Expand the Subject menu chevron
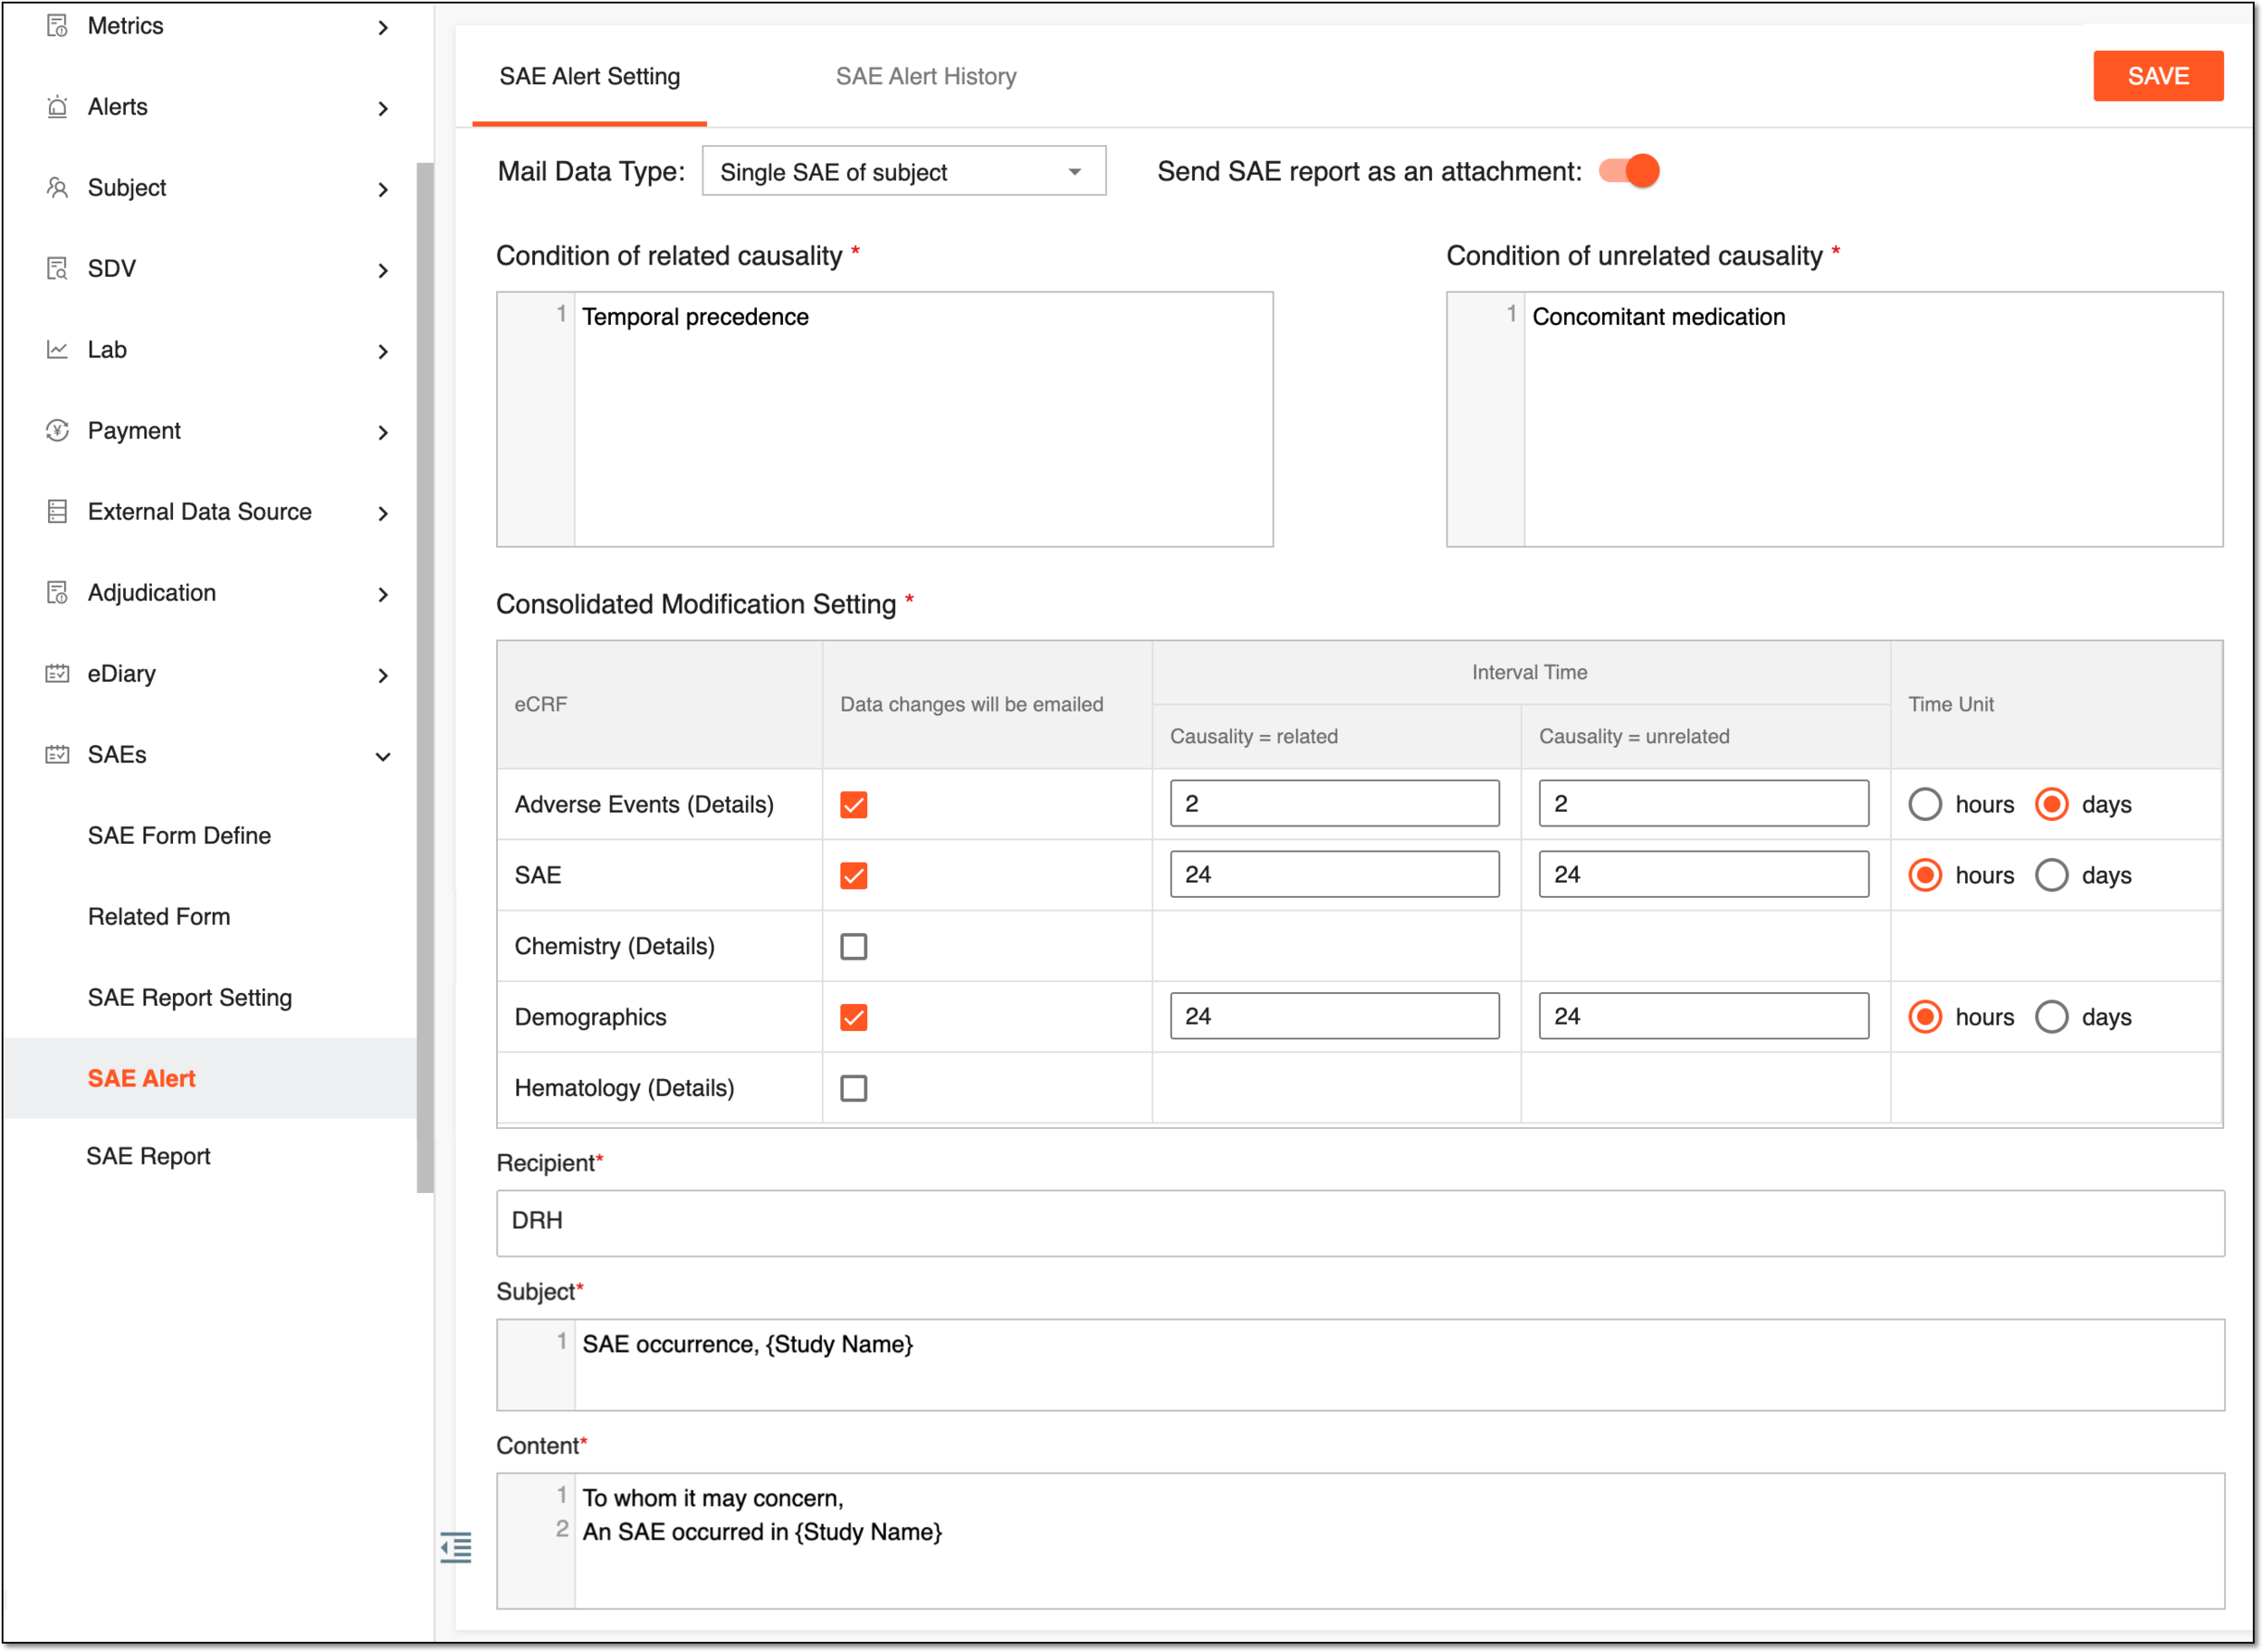Screen dimensions: 2263x1652 383,189
